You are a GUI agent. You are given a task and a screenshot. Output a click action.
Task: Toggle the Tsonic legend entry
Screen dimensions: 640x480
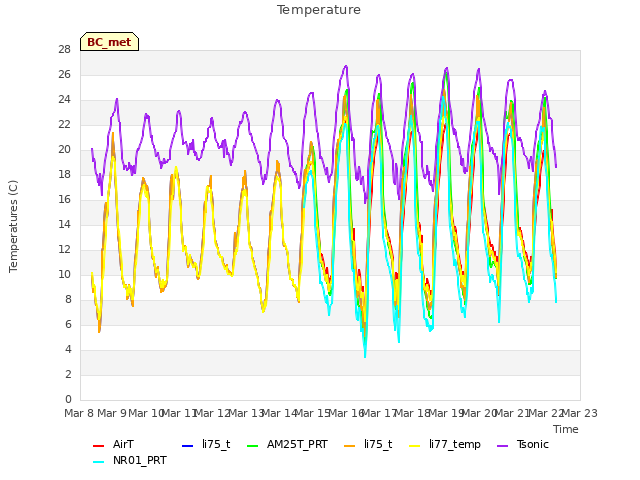[x=523, y=444]
